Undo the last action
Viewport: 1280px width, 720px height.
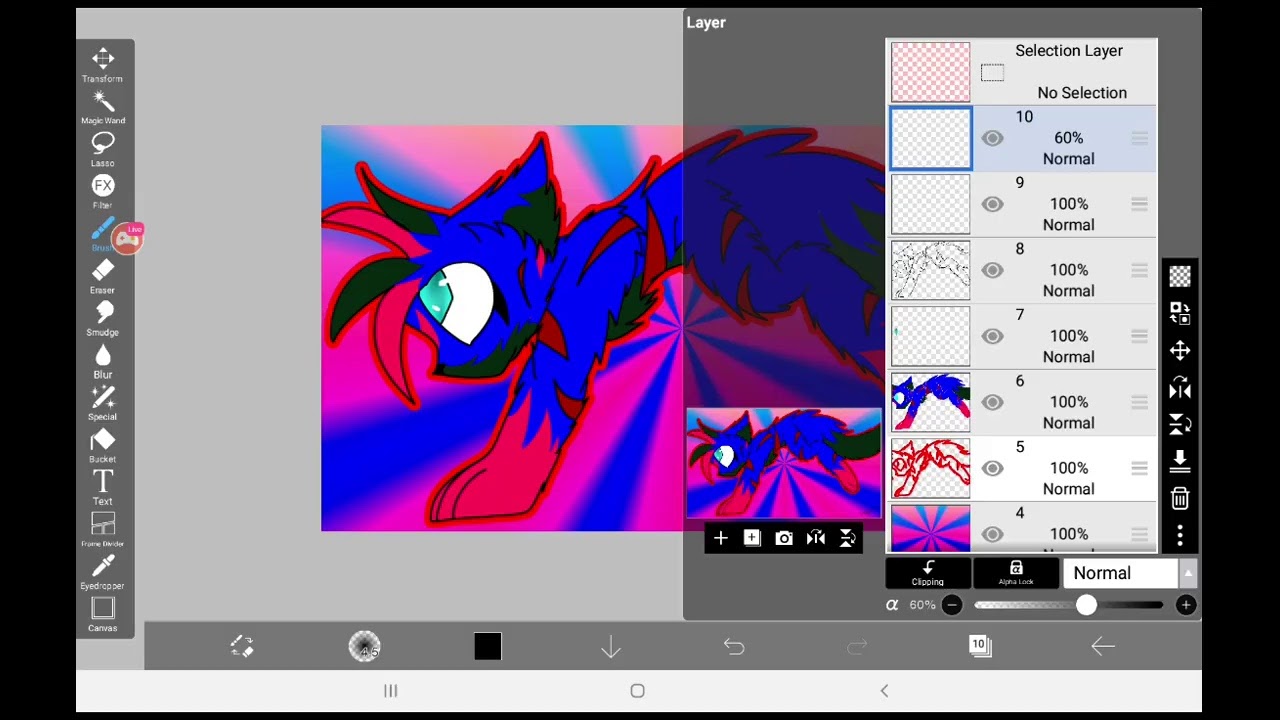(734, 646)
